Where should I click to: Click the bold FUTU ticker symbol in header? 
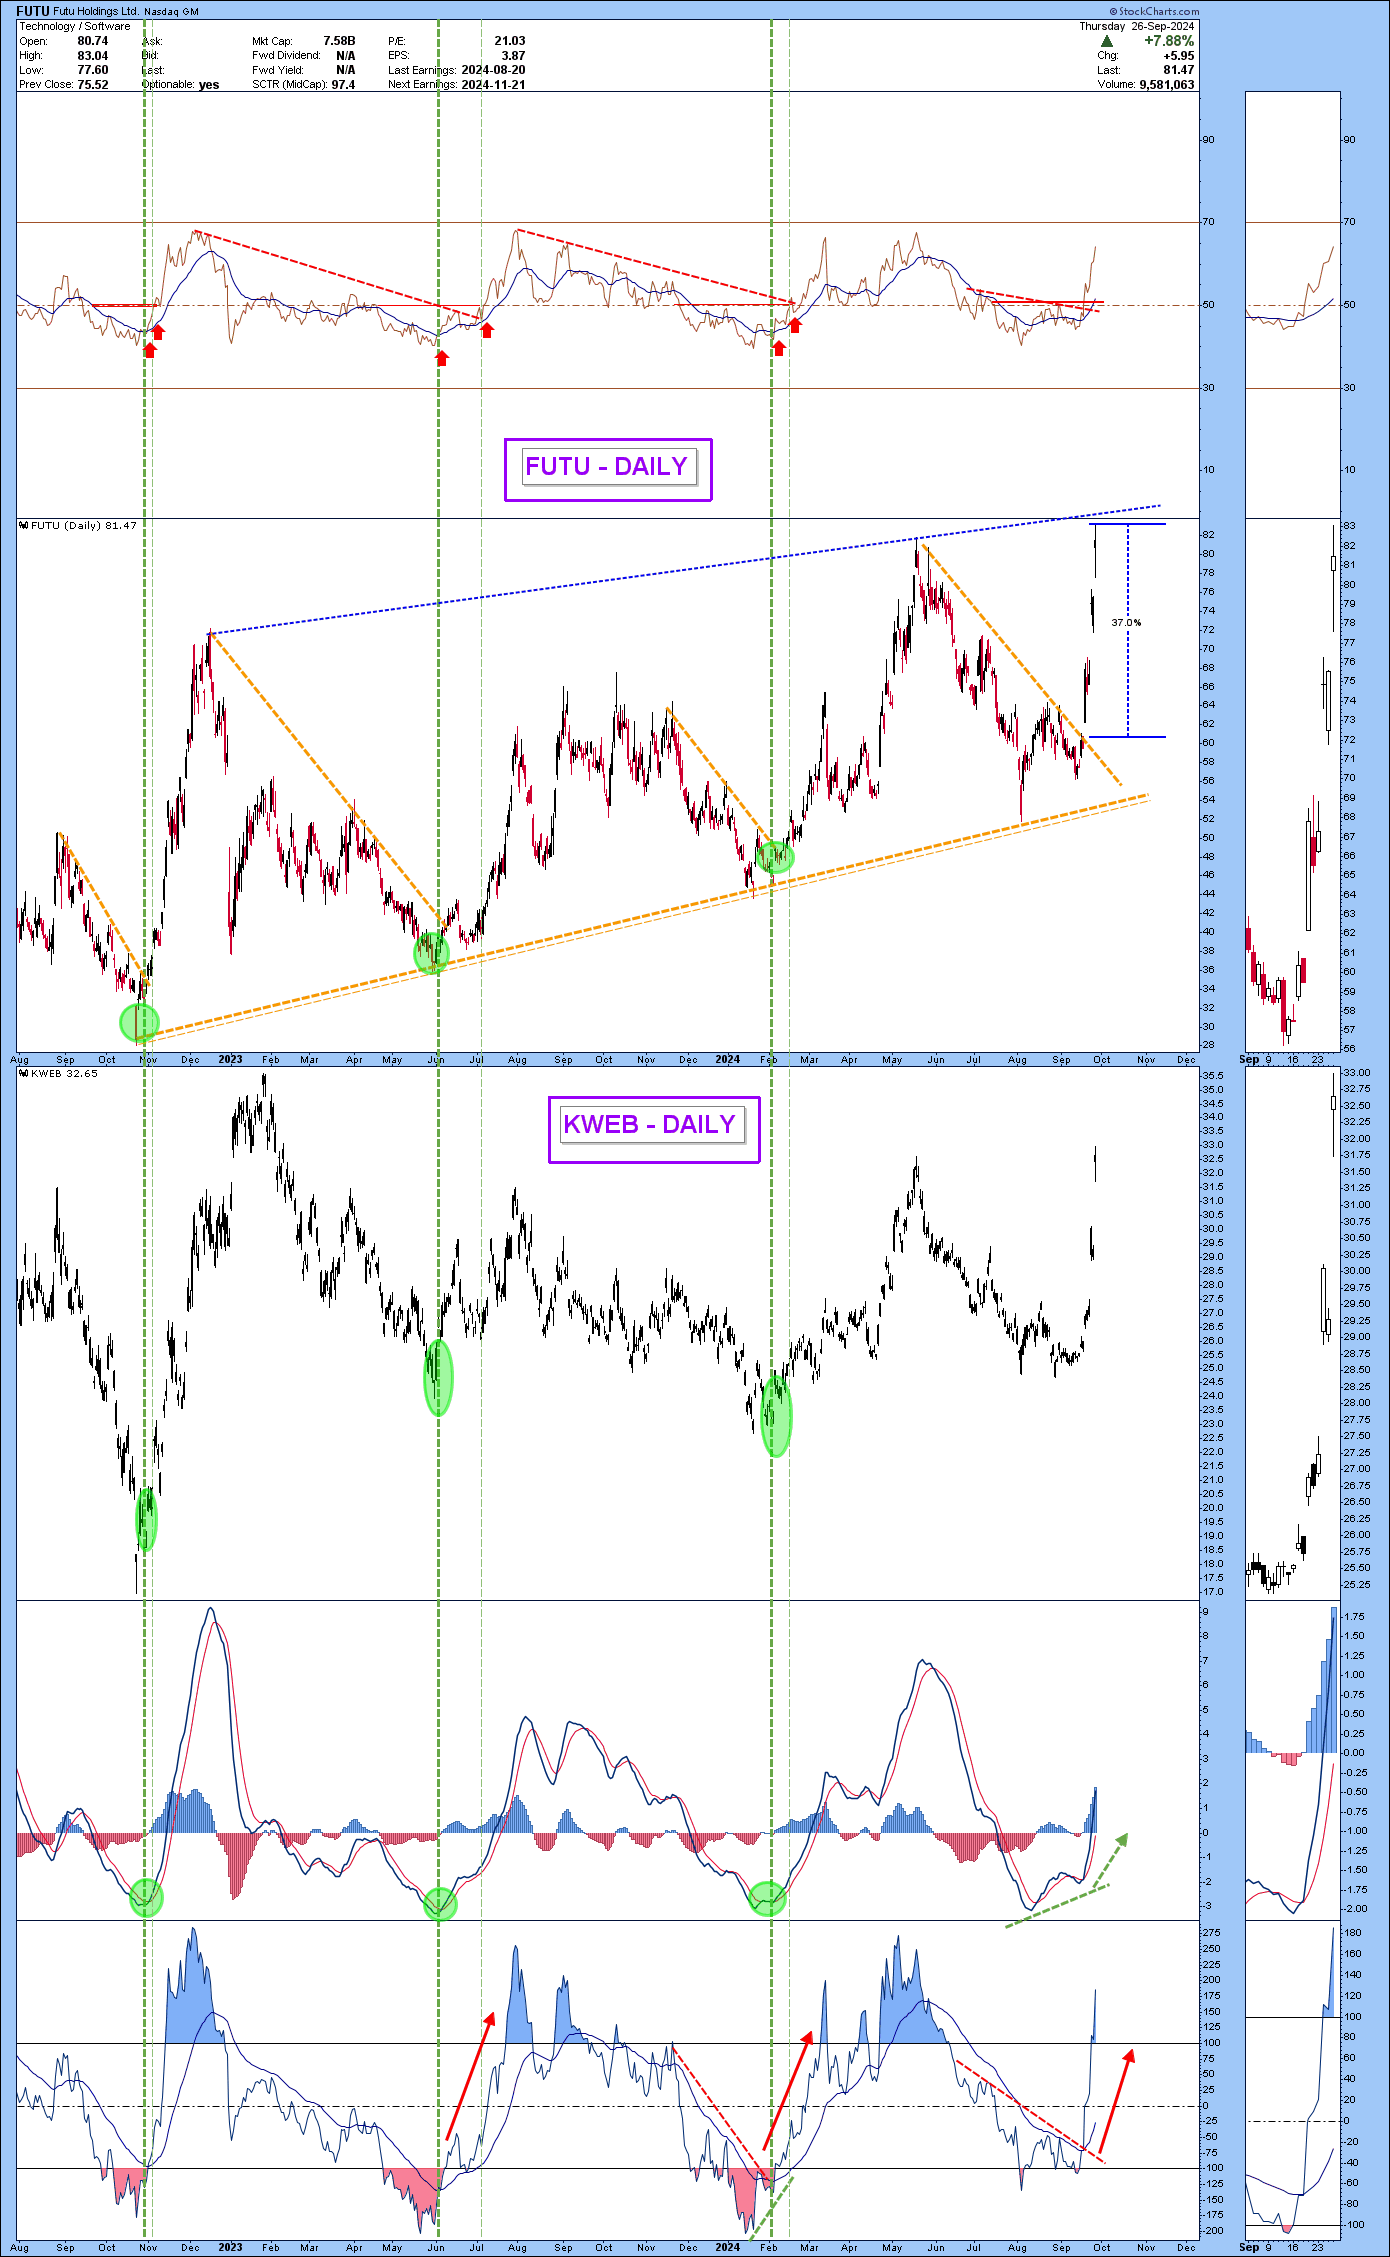[x=33, y=11]
